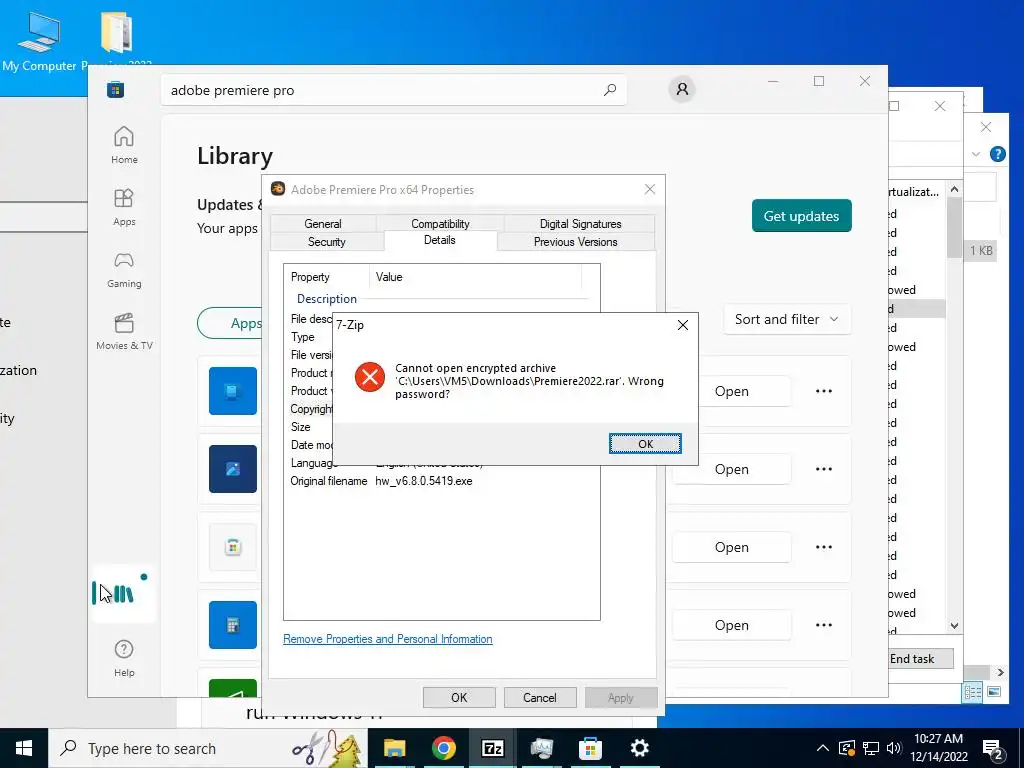Open My Computer desktop icon

(39, 40)
